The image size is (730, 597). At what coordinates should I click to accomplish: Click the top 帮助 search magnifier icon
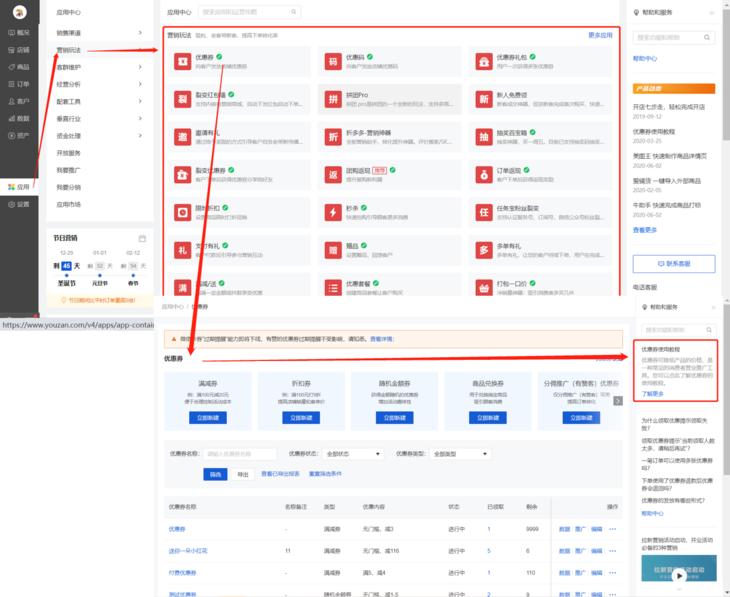707,37
